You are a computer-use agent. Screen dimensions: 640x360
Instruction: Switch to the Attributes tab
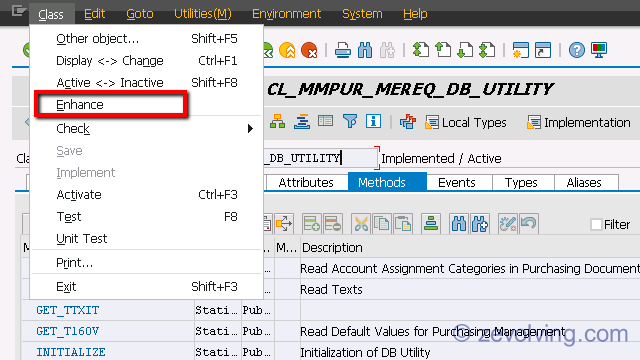[x=306, y=182]
